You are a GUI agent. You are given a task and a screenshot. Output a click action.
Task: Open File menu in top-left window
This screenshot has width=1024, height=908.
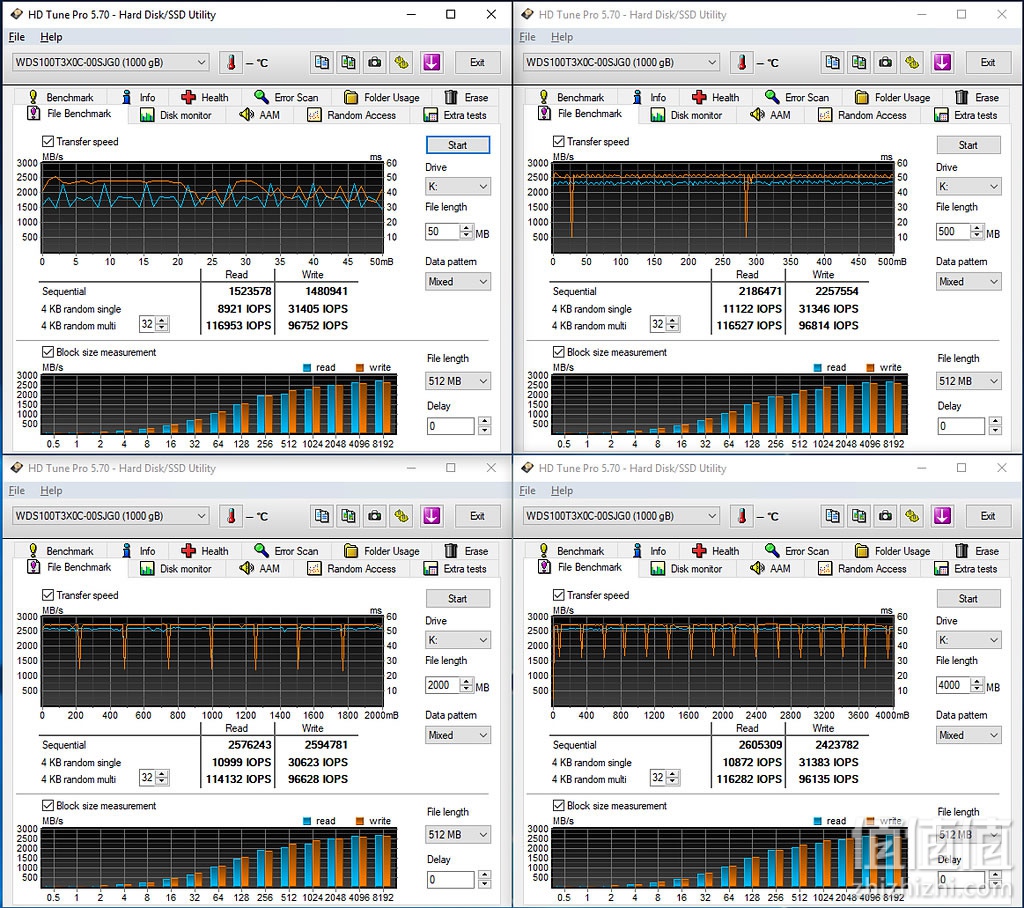[16, 37]
